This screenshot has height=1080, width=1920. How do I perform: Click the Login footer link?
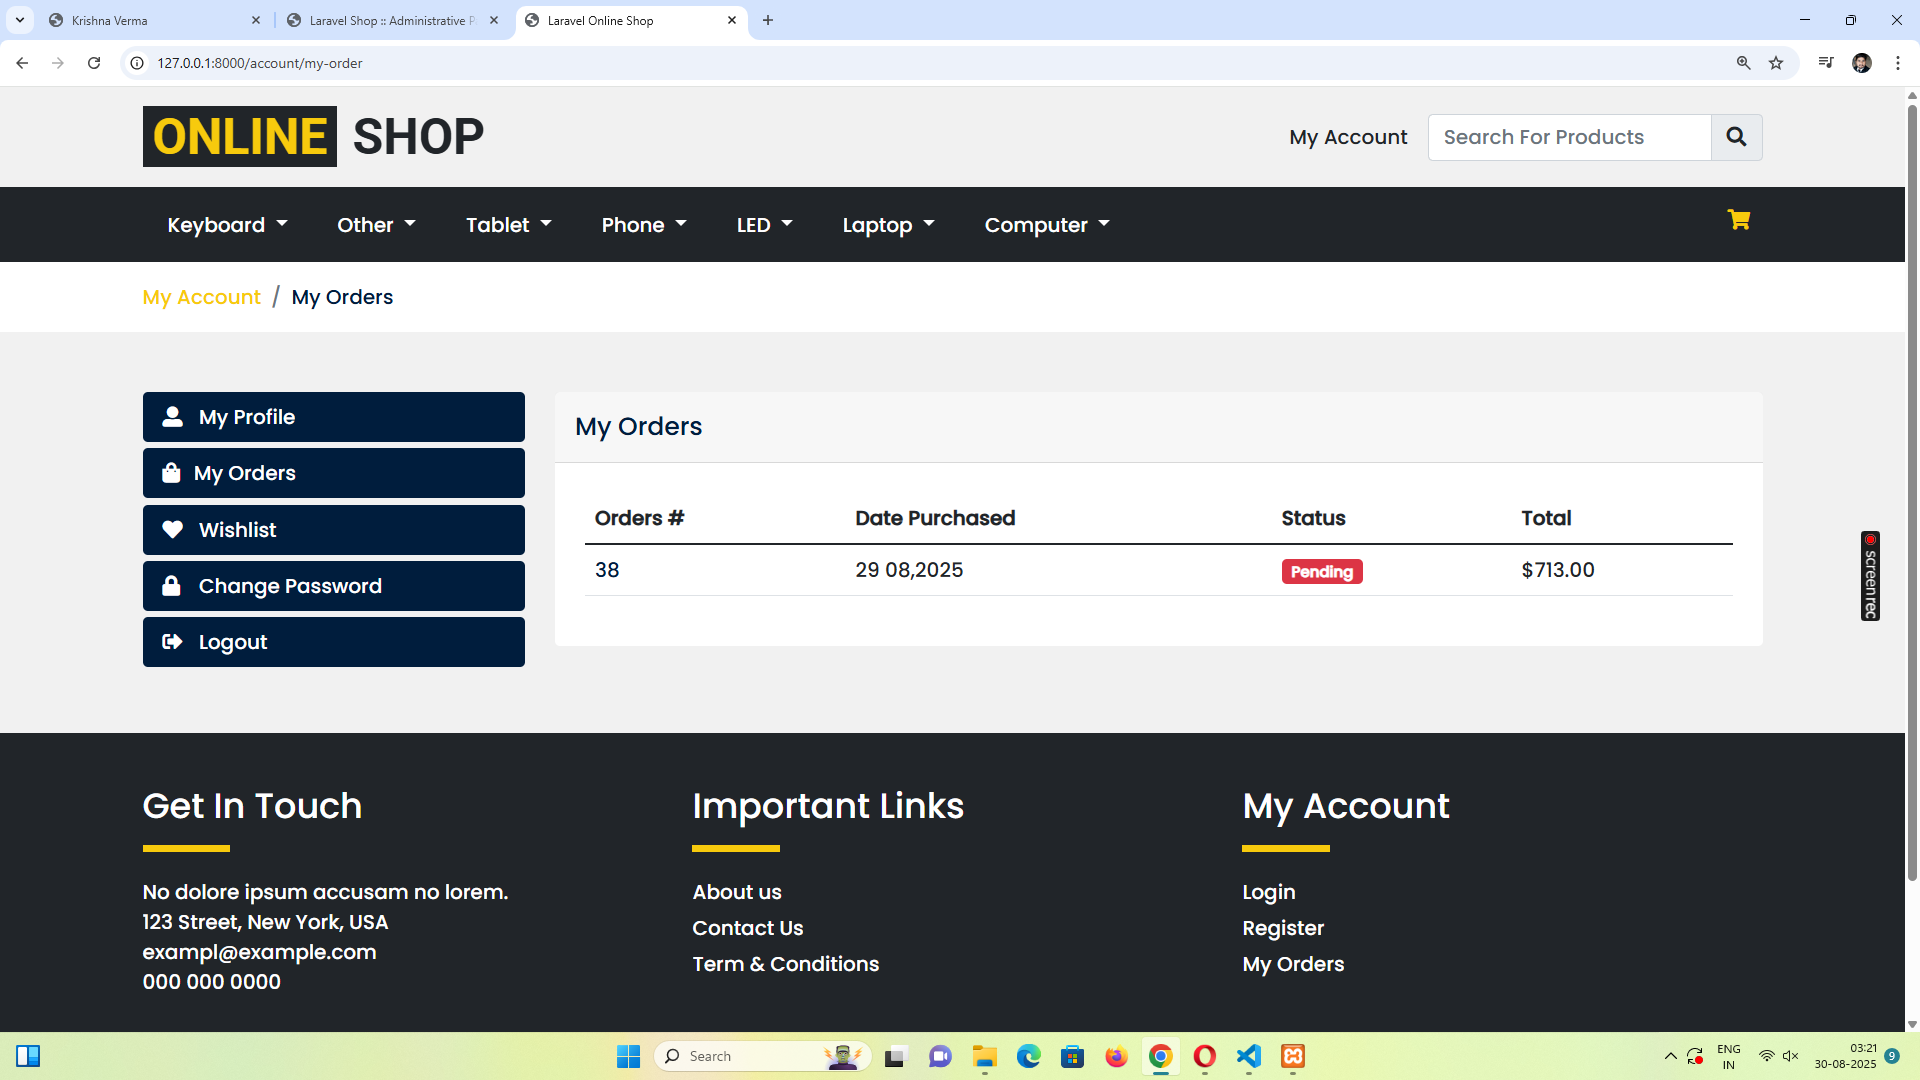[1269, 892]
